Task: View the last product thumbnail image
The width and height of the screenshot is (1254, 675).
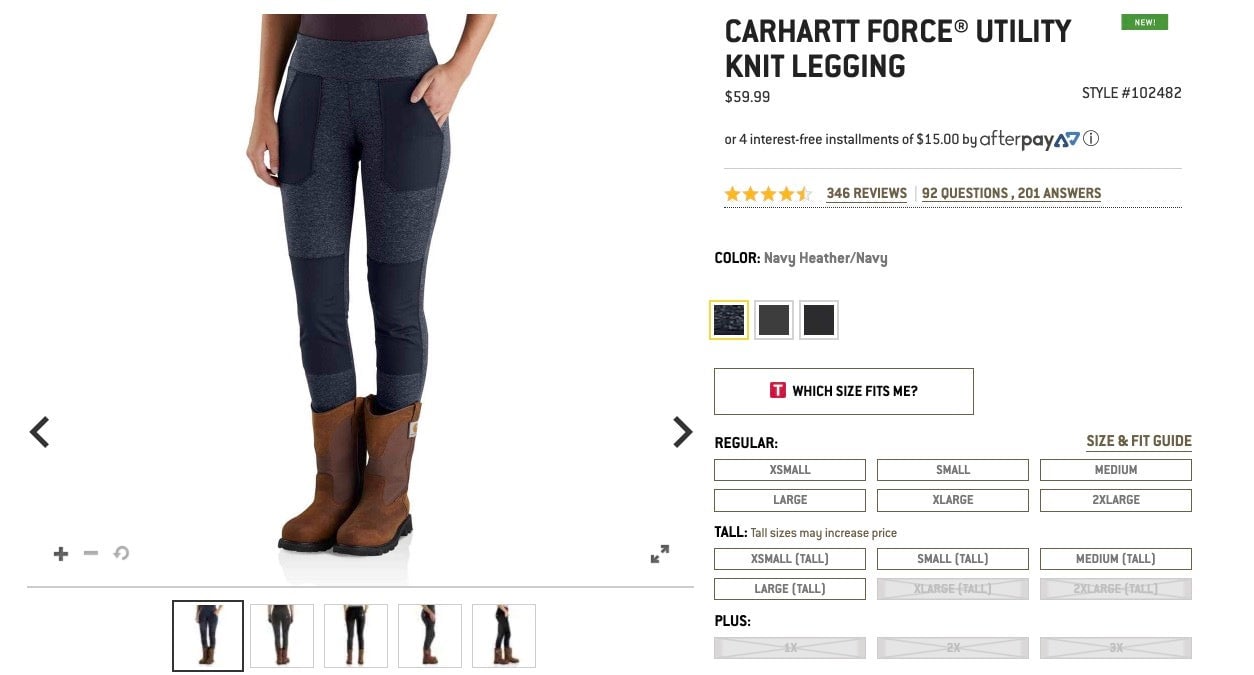Action: pos(504,635)
